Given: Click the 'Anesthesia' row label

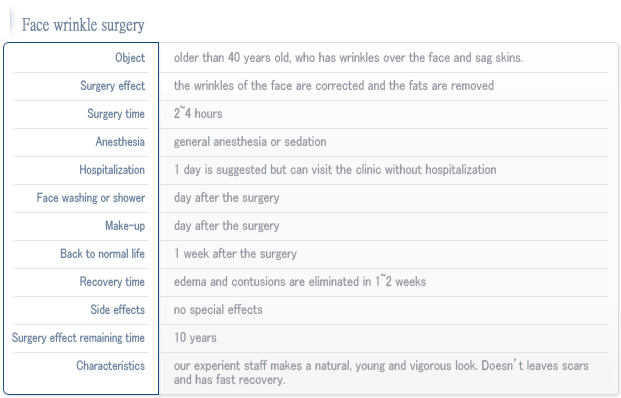Looking at the screenshot, I should 120,142.
